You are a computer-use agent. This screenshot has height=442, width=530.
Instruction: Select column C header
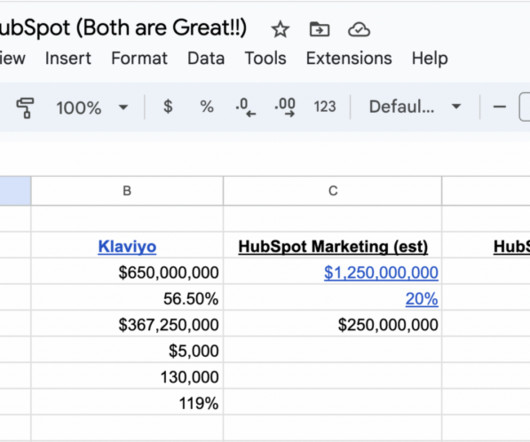coord(333,191)
